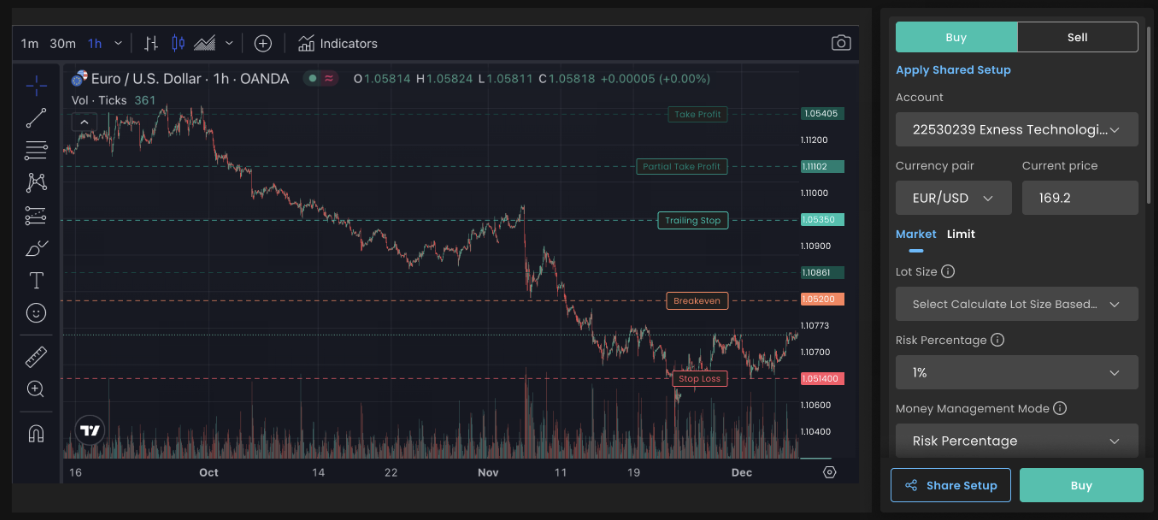Click the Trailing Stop line label
The width and height of the screenshot is (1158, 520).
(x=692, y=220)
